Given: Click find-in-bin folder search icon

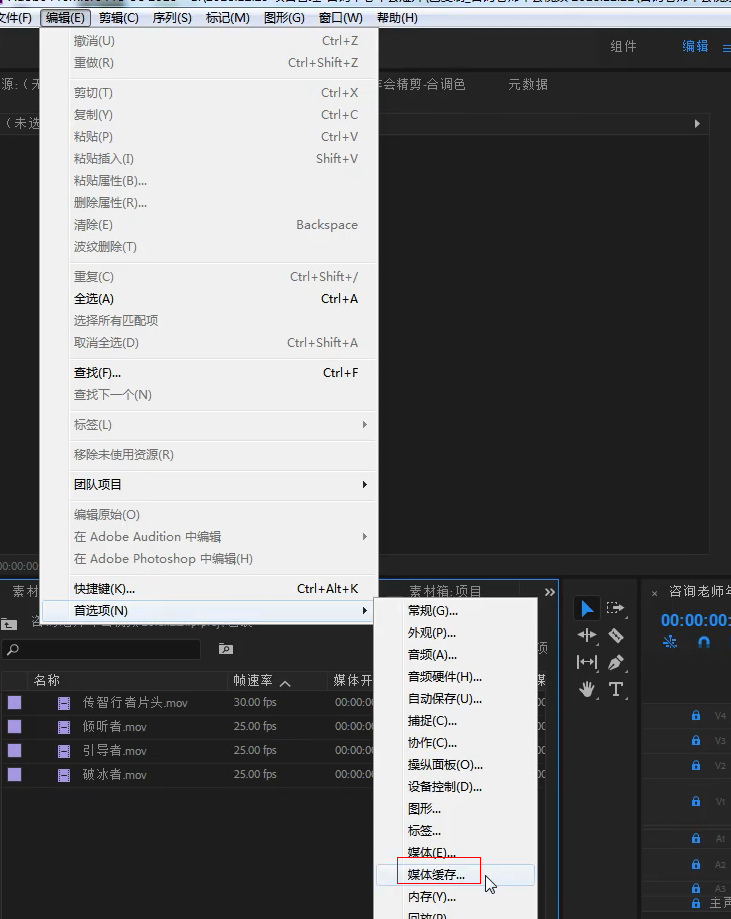Looking at the screenshot, I should click(x=226, y=649).
